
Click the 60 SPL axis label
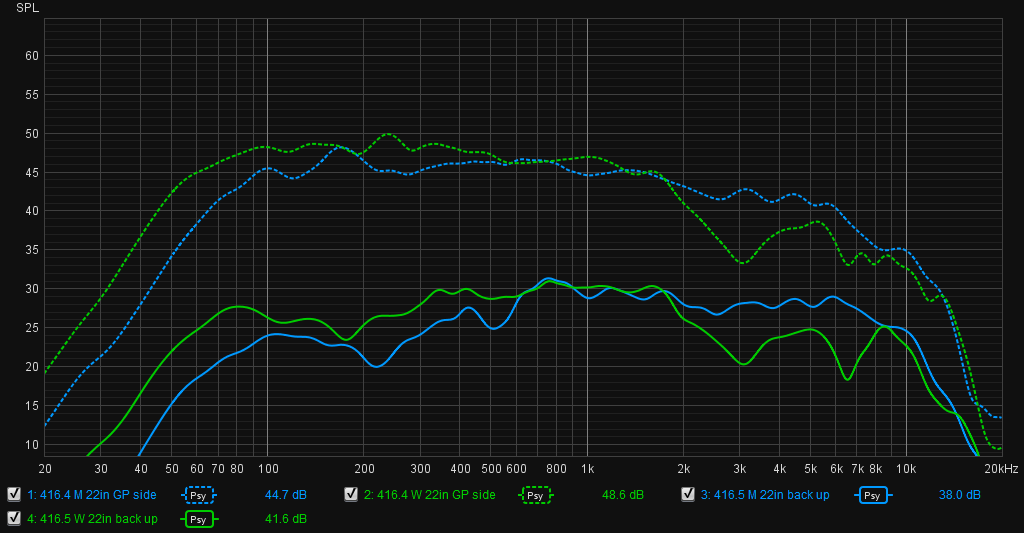[32, 56]
